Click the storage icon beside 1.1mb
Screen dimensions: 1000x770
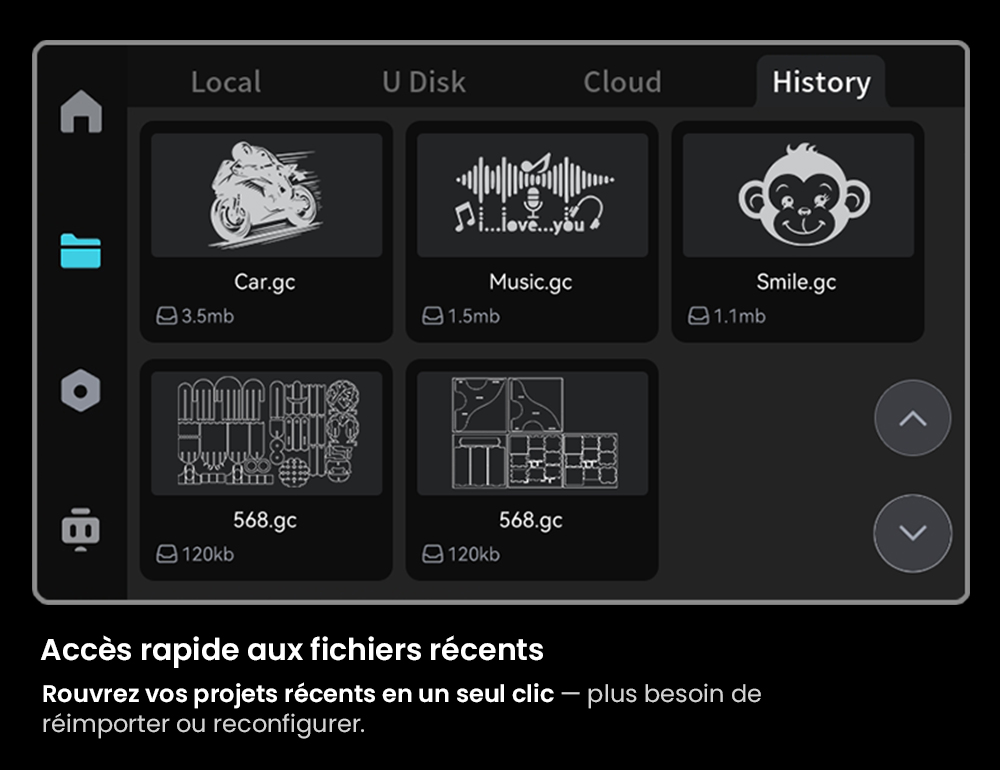(x=698, y=316)
